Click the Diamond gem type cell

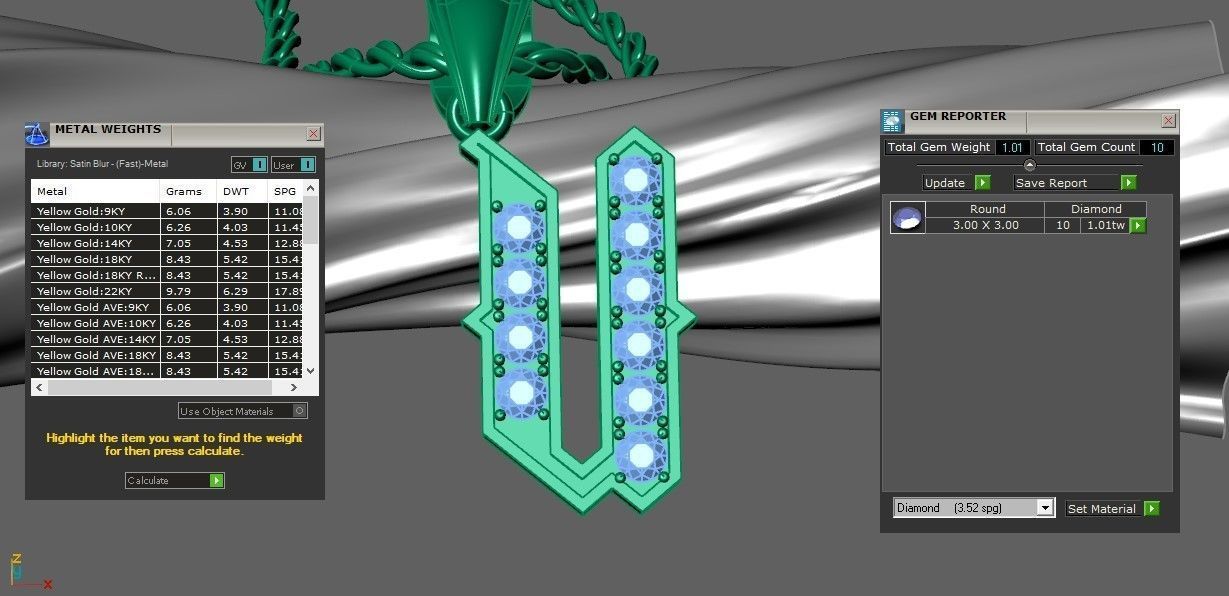(1096, 209)
